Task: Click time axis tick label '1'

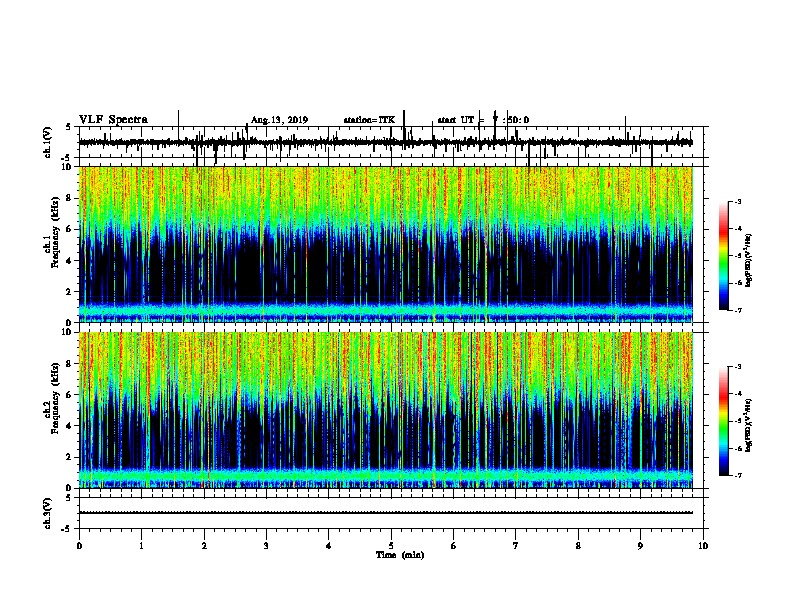Action: [x=141, y=546]
